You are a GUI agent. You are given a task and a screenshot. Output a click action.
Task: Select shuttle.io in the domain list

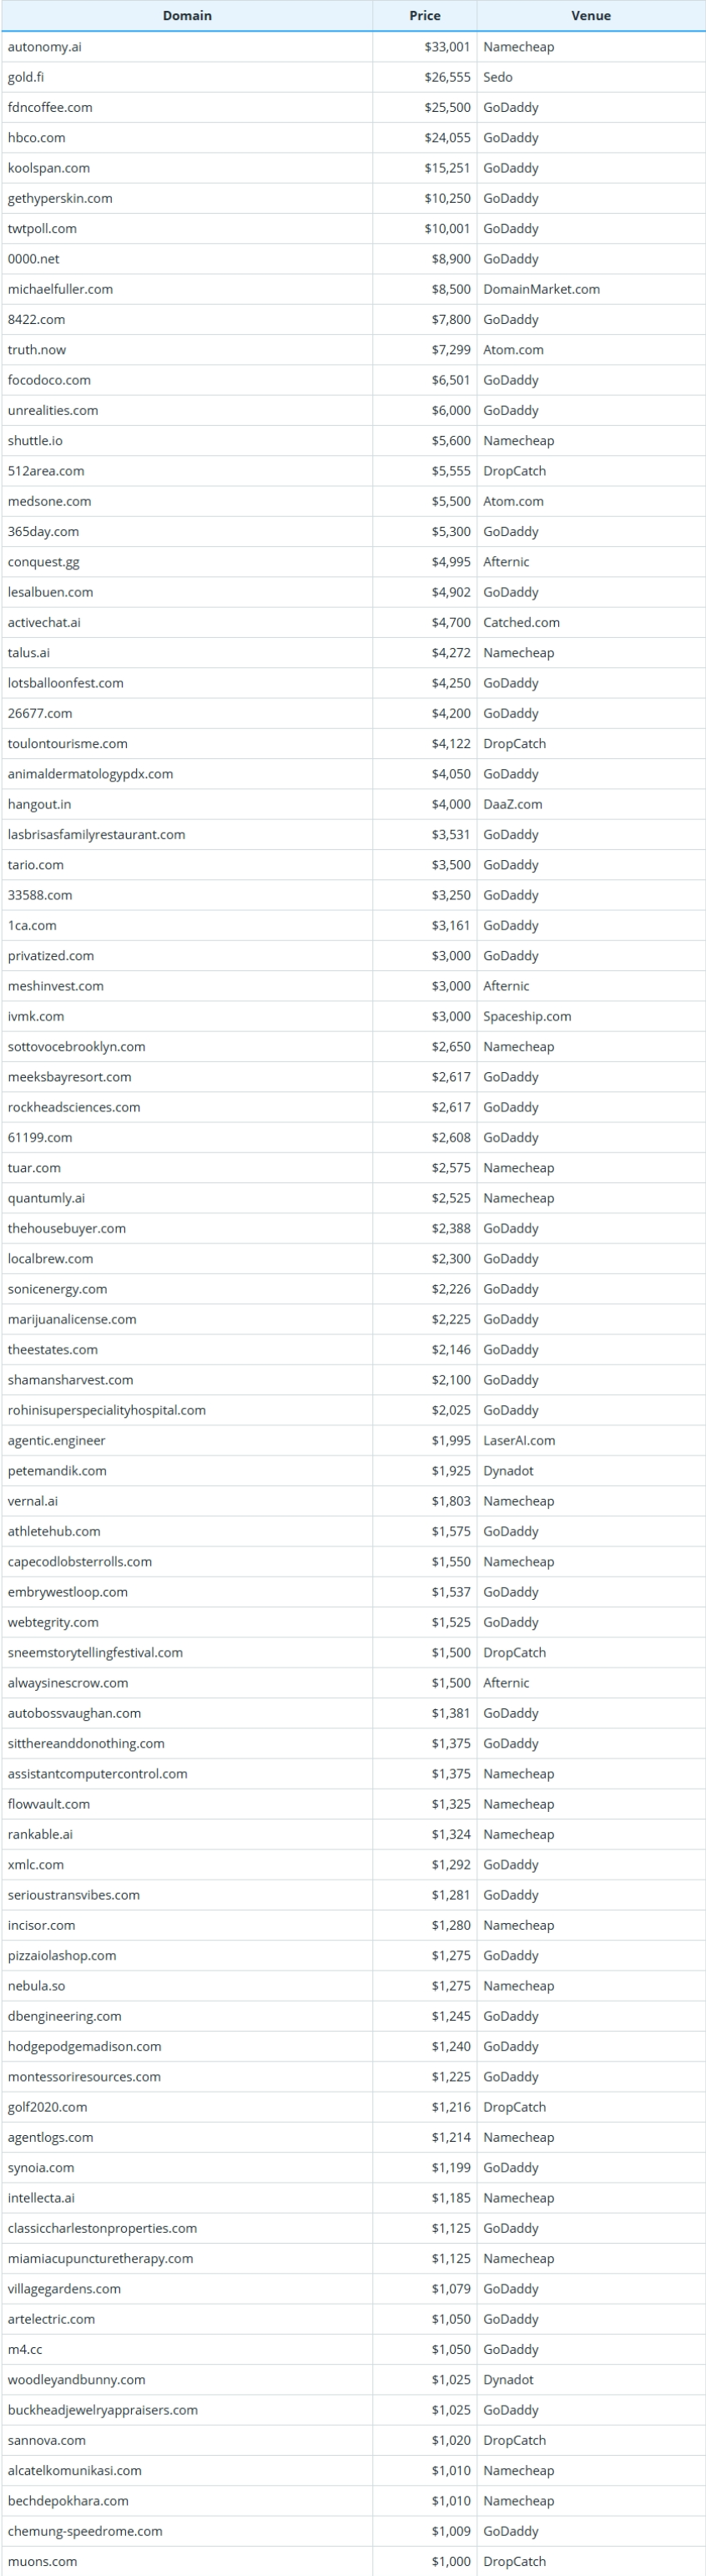pyautogui.click(x=35, y=441)
